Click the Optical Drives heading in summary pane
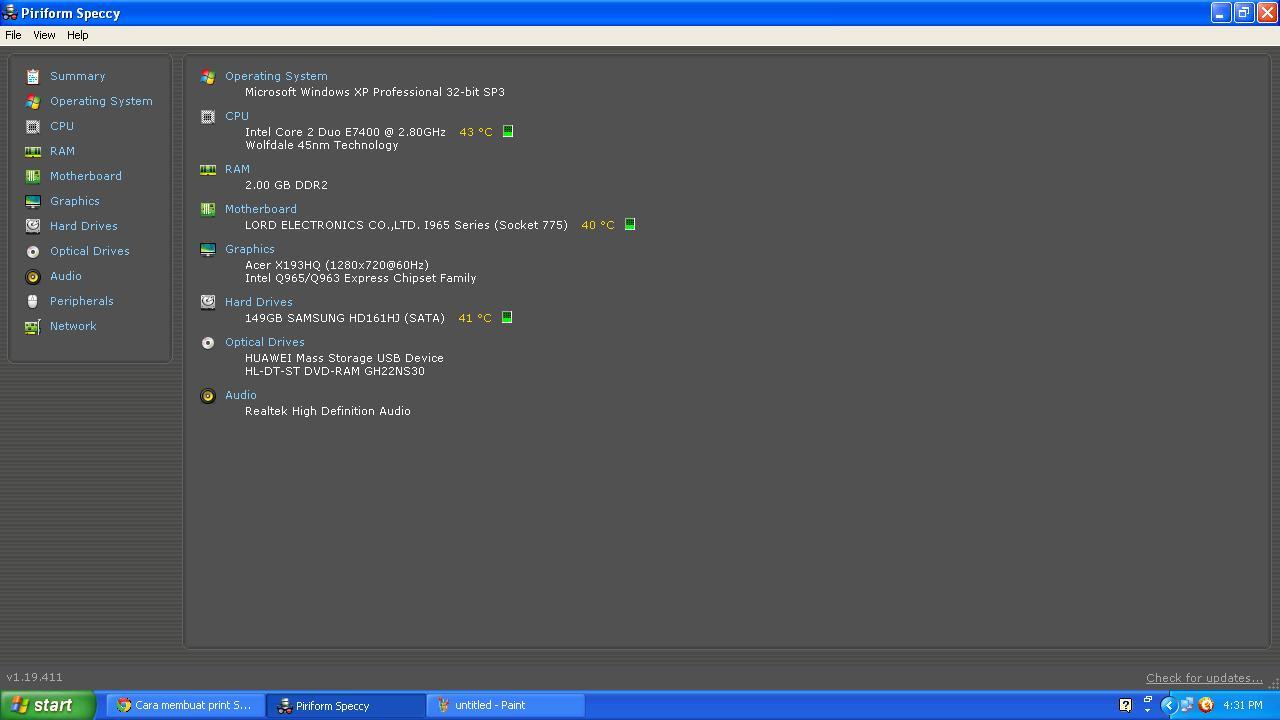The image size is (1280, 720). 265,342
